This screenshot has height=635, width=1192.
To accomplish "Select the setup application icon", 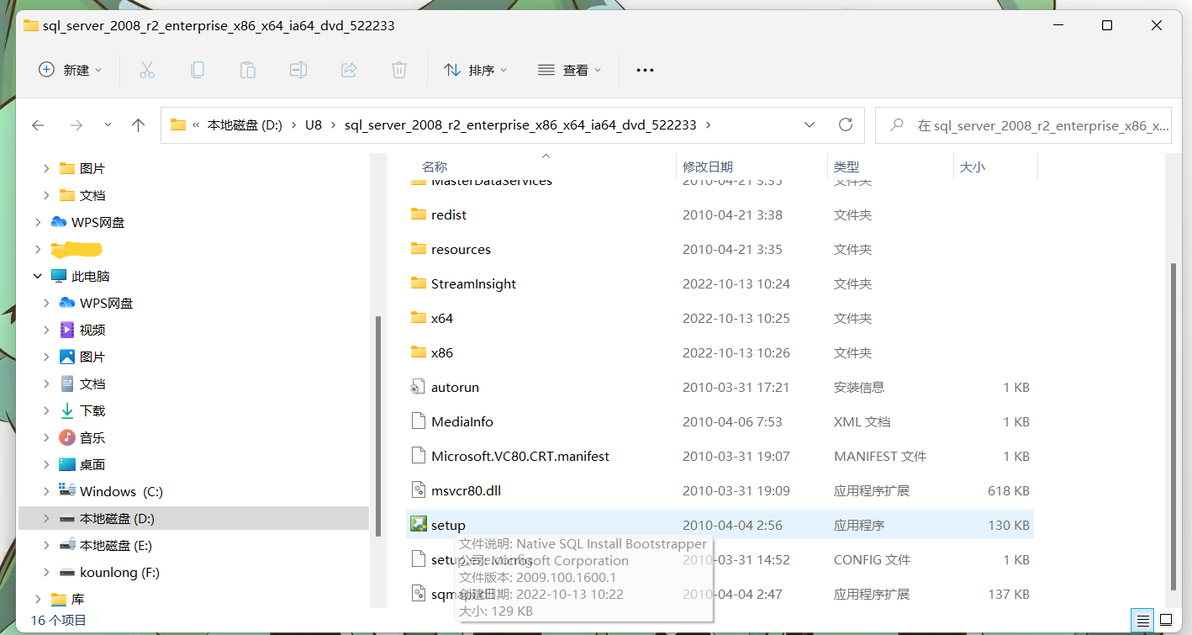I will pos(418,524).
